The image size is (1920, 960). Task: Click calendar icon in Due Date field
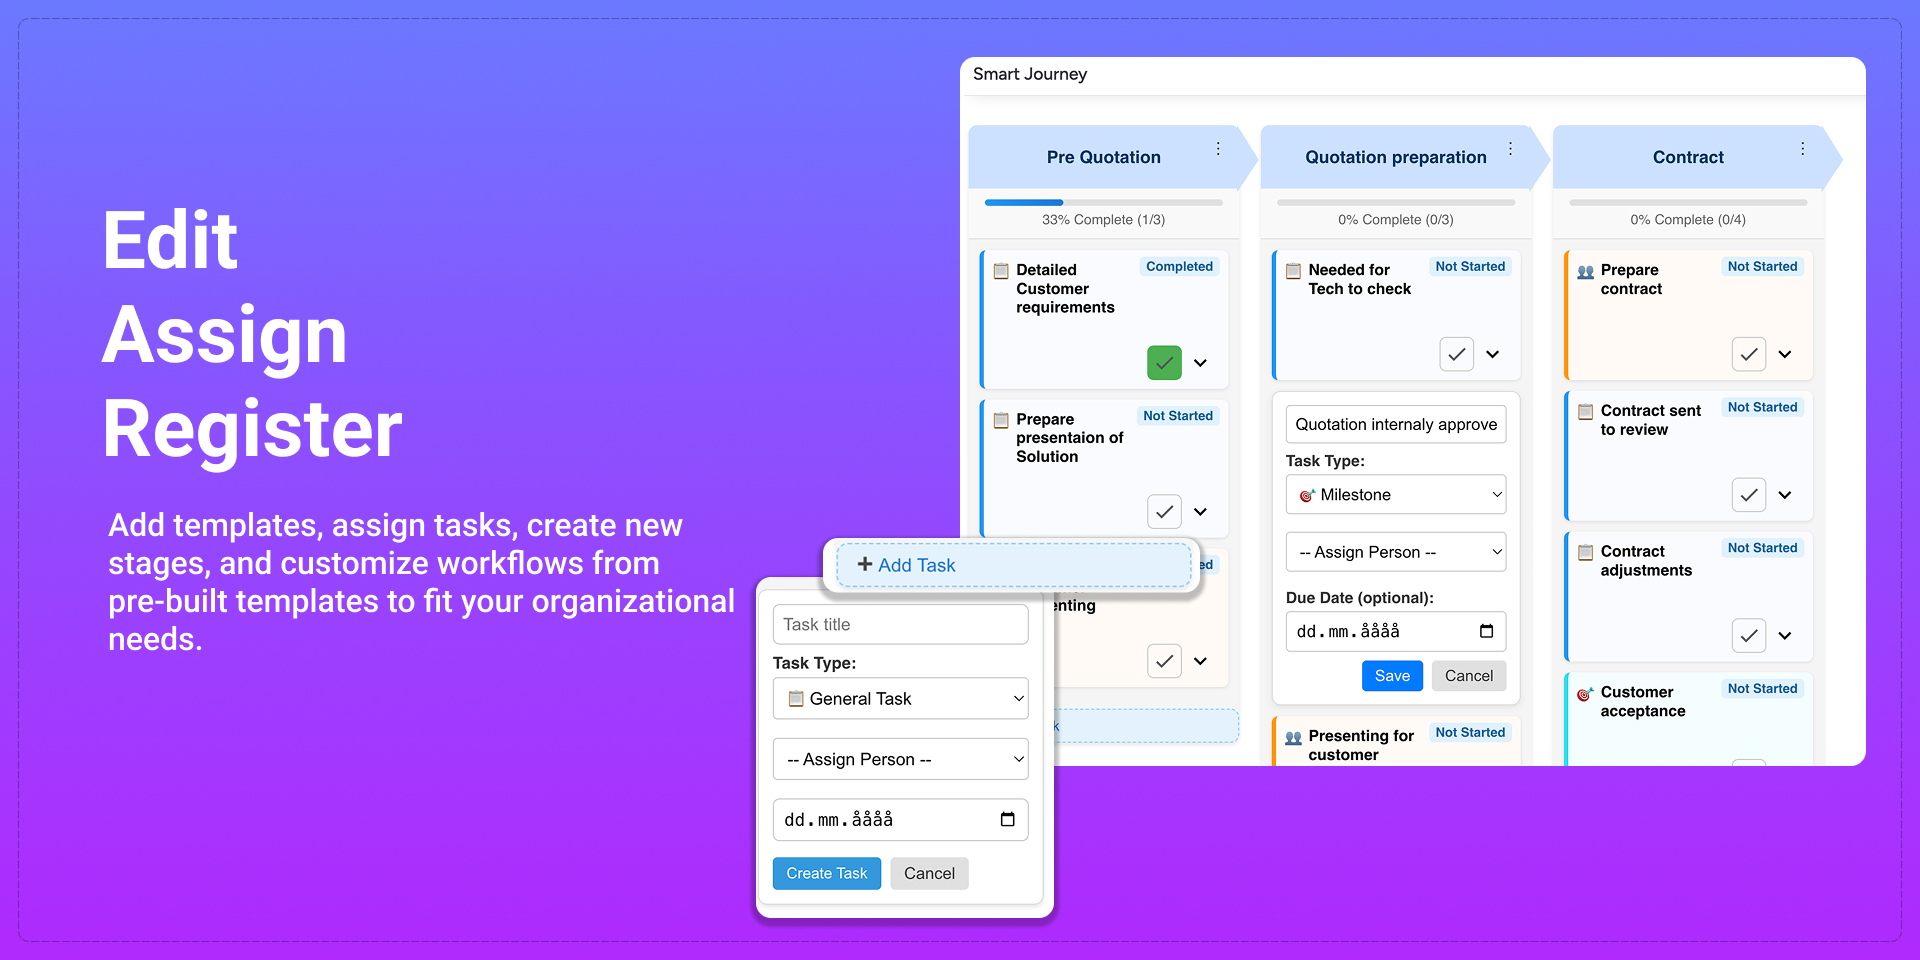click(1486, 631)
